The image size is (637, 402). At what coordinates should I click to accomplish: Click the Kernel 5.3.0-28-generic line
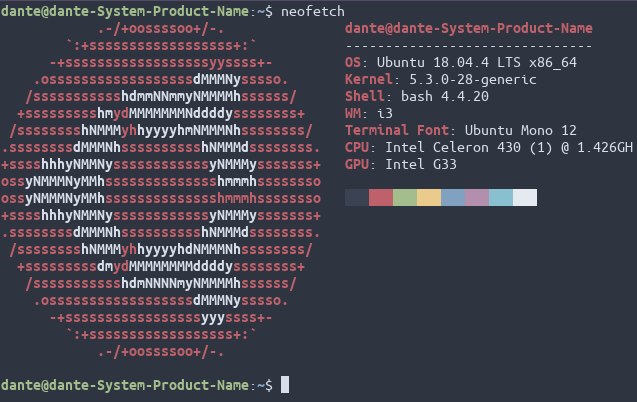(x=441, y=80)
